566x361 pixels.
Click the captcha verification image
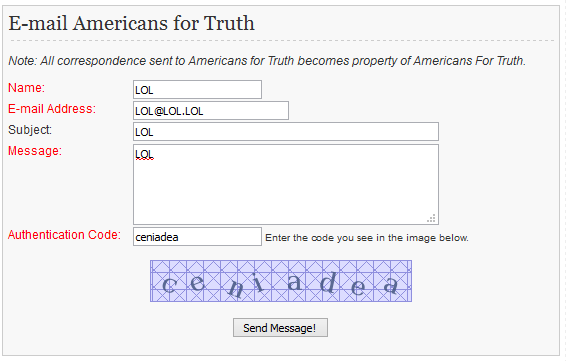(281, 281)
